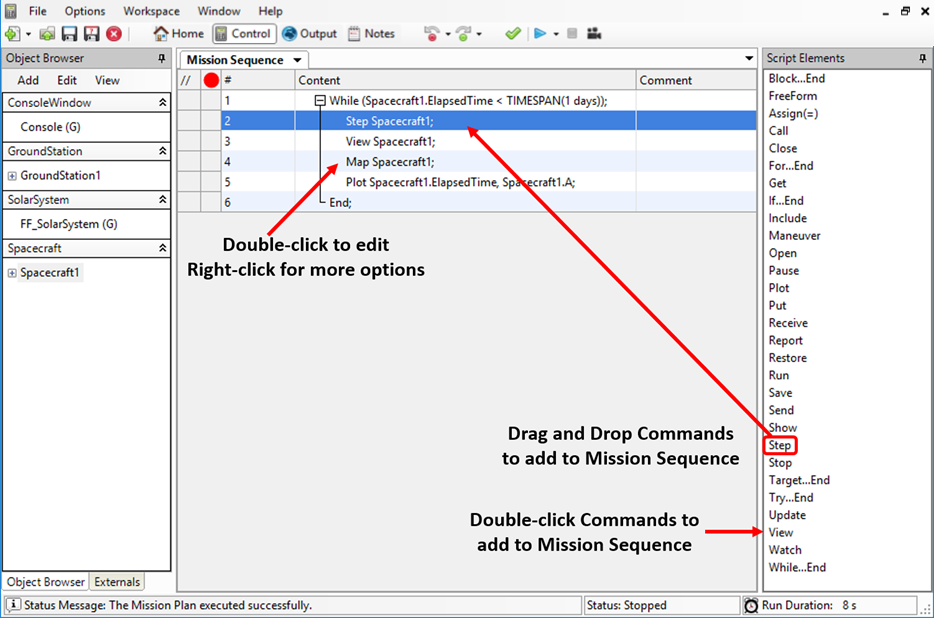
Task: Collapse the SolarSystem group
Action: 163,200
